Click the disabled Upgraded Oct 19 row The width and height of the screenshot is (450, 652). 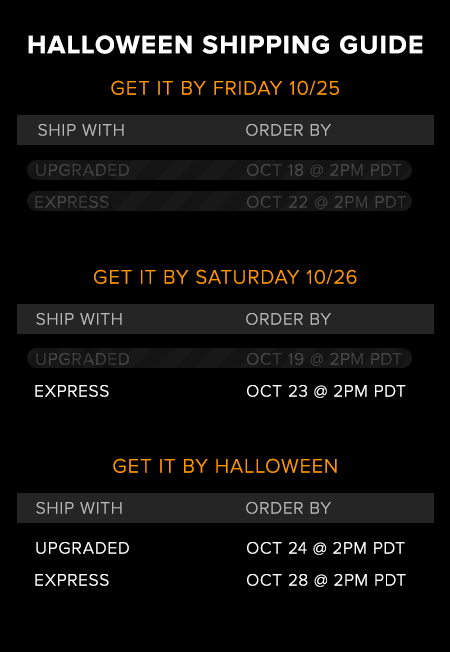tap(219, 358)
